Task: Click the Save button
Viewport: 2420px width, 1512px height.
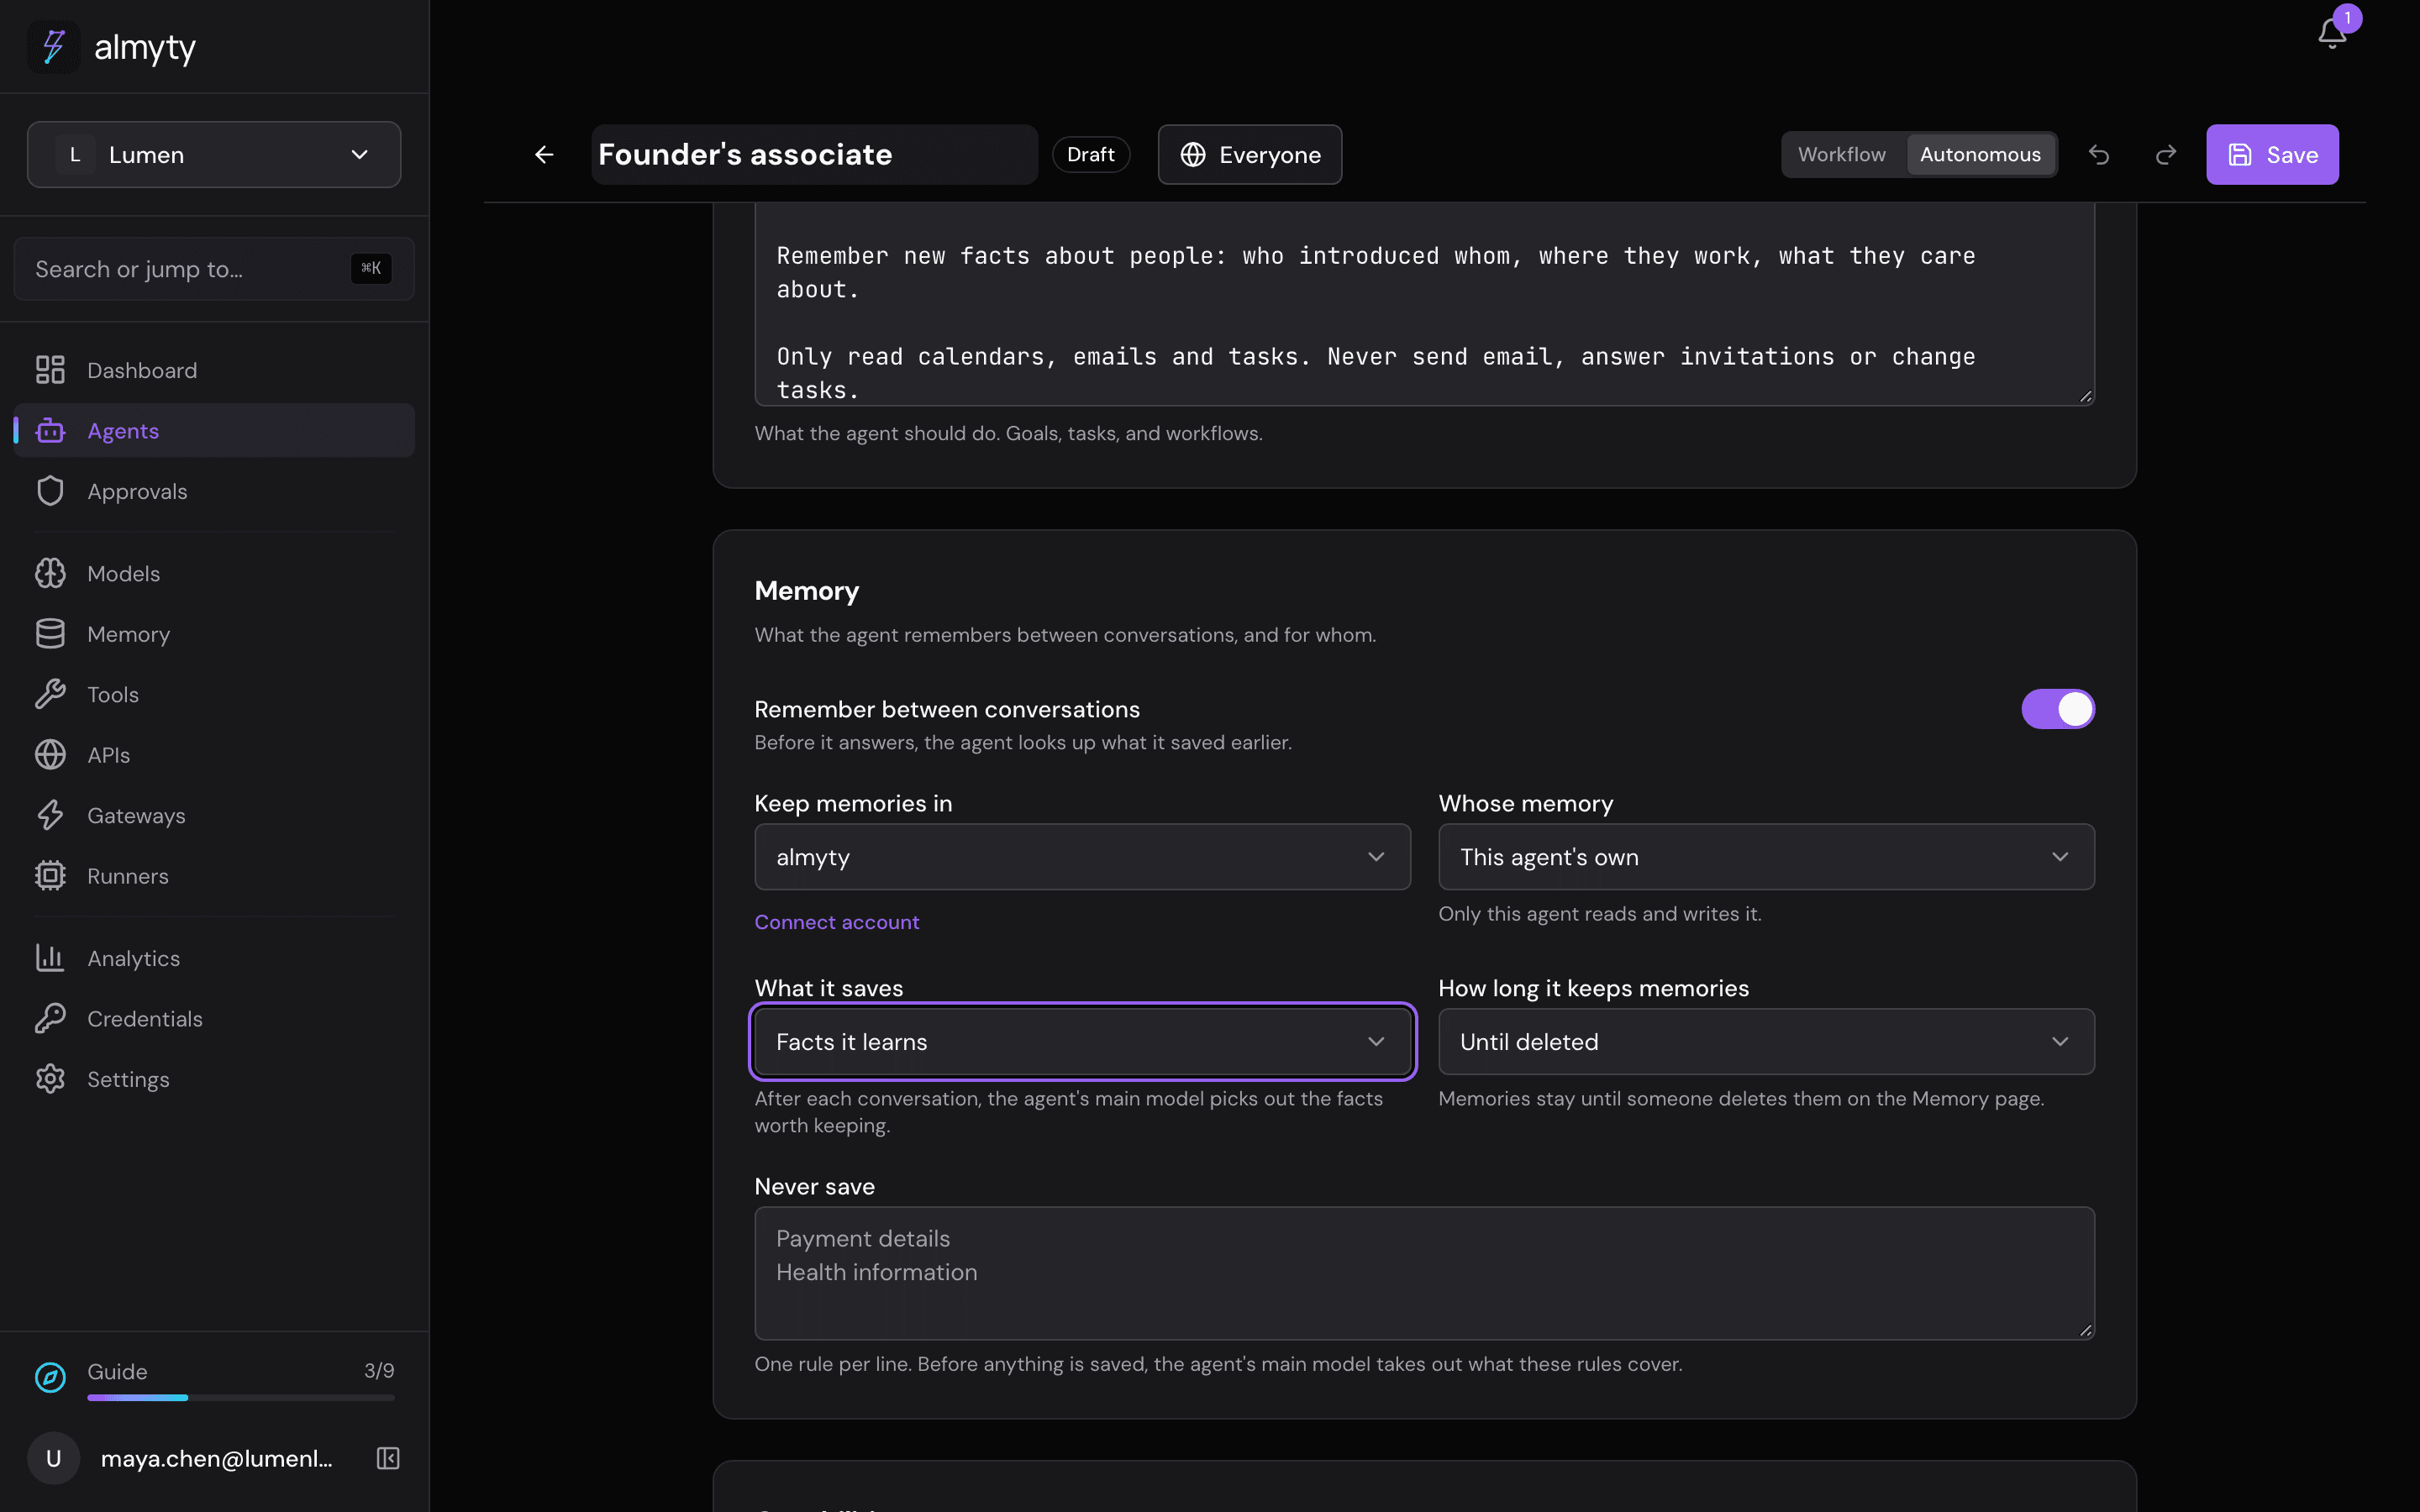Action: pyautogui.click(x=2272, y=154)
